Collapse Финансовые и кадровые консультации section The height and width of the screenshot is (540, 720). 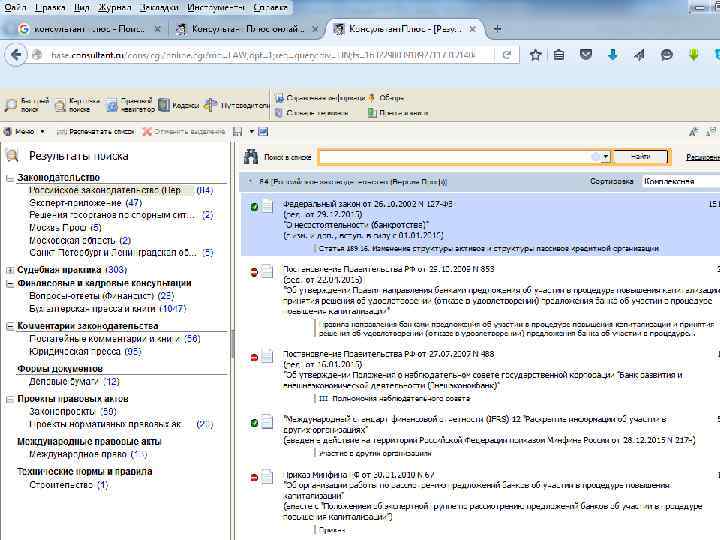(10, 284)
